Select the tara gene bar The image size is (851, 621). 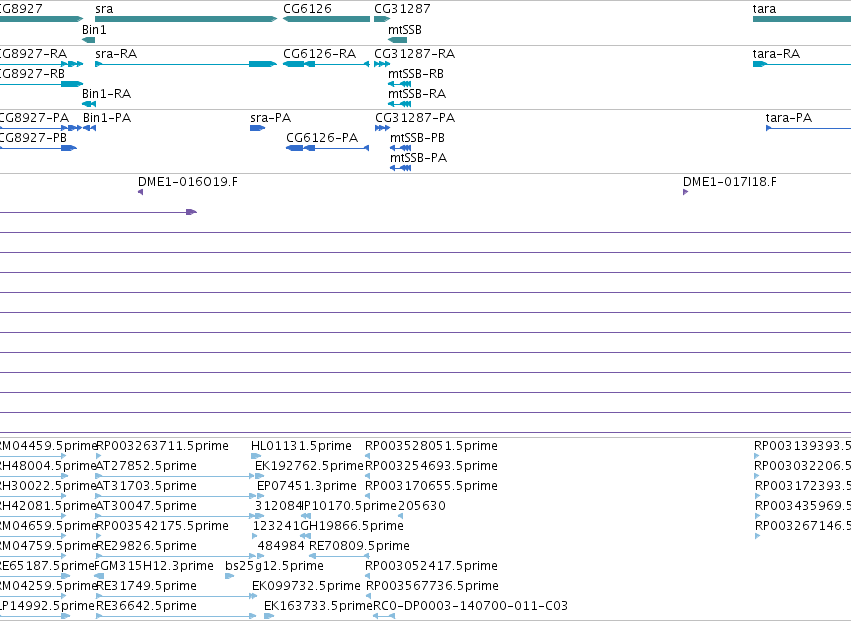(802, 19)
